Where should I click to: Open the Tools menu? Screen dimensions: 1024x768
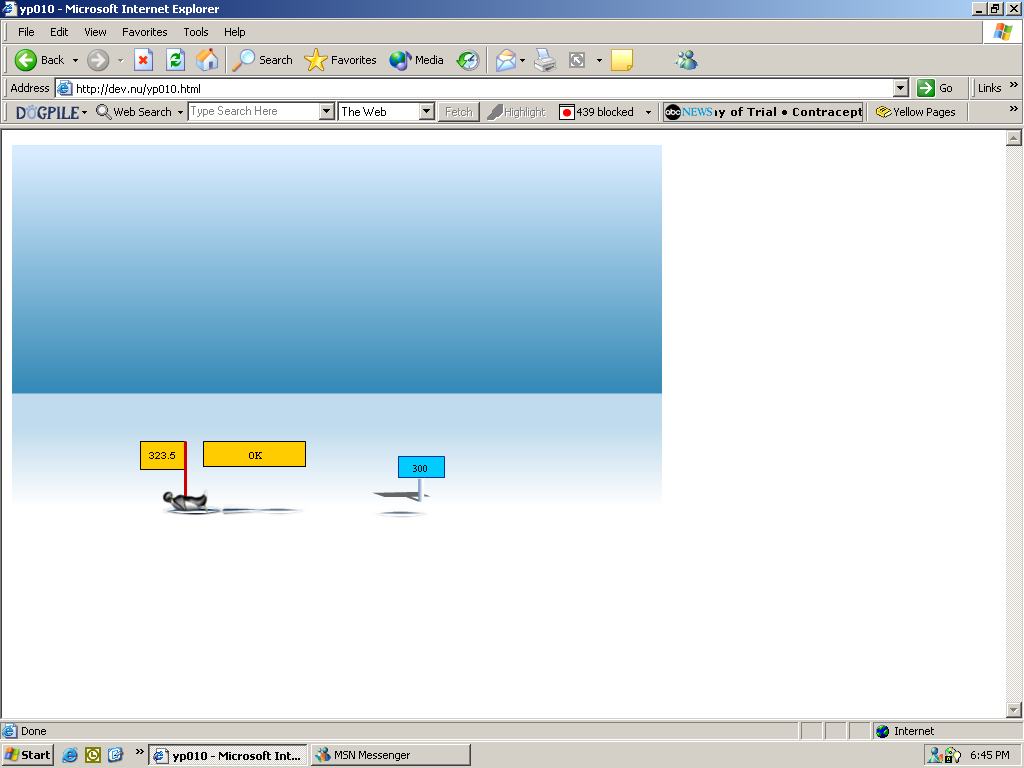[196, 32]
